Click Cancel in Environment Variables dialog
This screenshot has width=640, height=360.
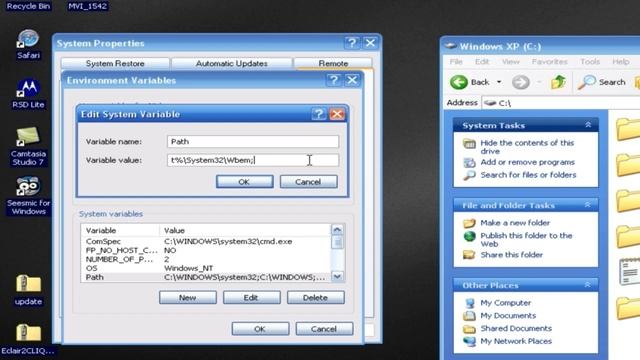[324, 329]
